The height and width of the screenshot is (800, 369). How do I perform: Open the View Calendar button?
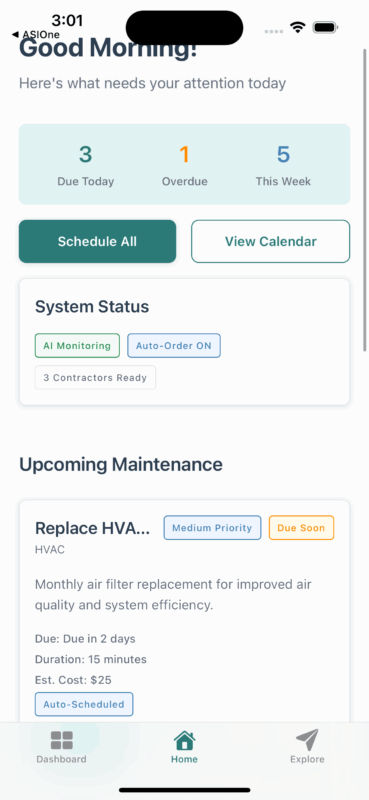tap(270, 241)
